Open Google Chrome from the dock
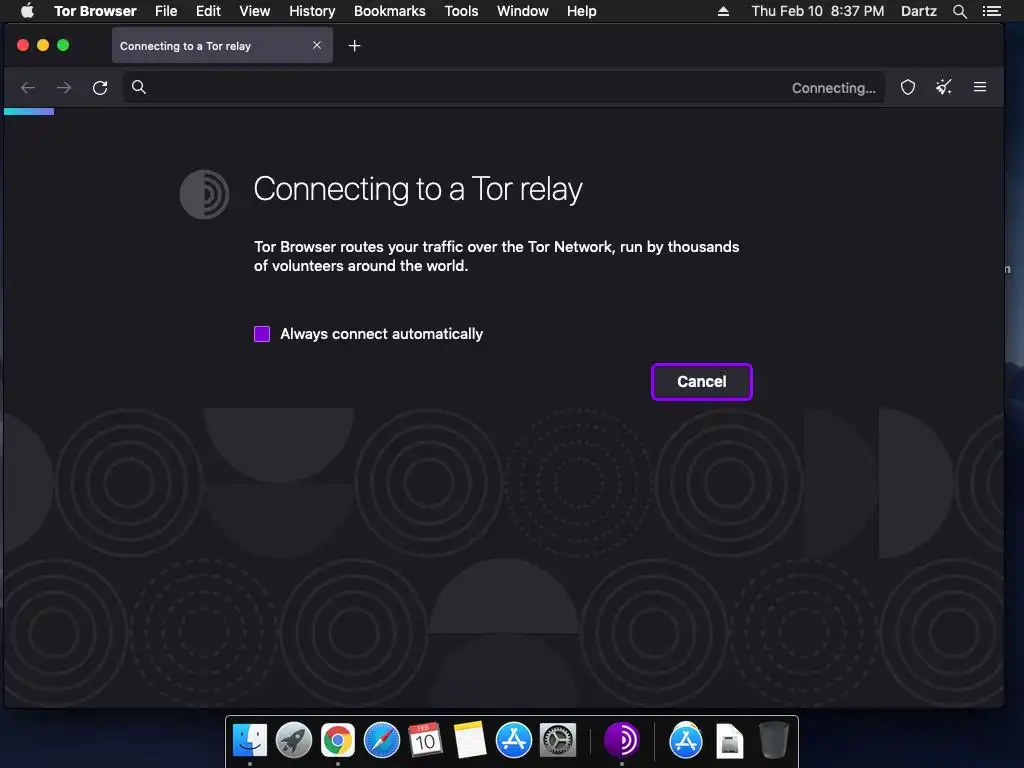 [x=338, y=741]
